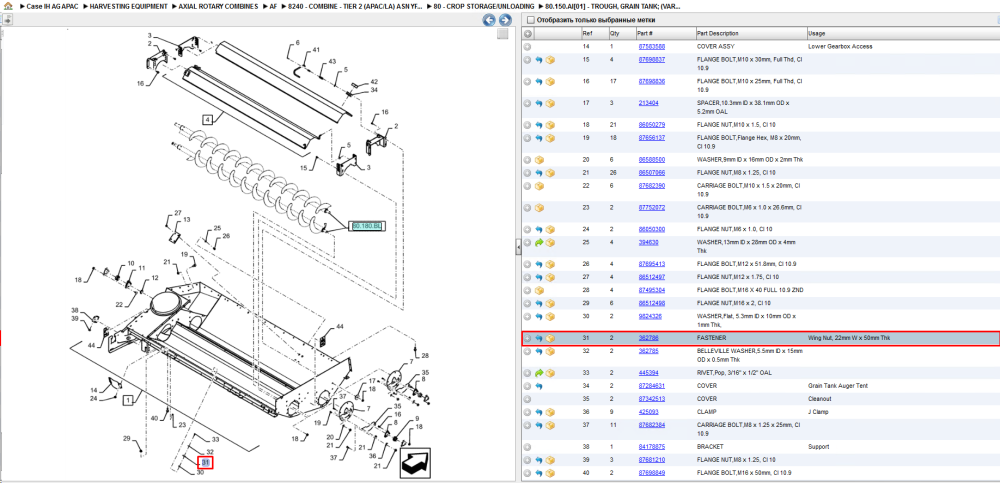Add BRACKET ref 38 with plus icon

pos(527,447)
